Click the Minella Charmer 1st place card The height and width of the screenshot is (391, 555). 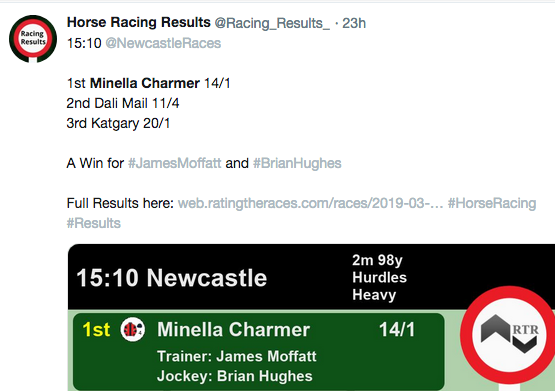(x=259, y=351)
